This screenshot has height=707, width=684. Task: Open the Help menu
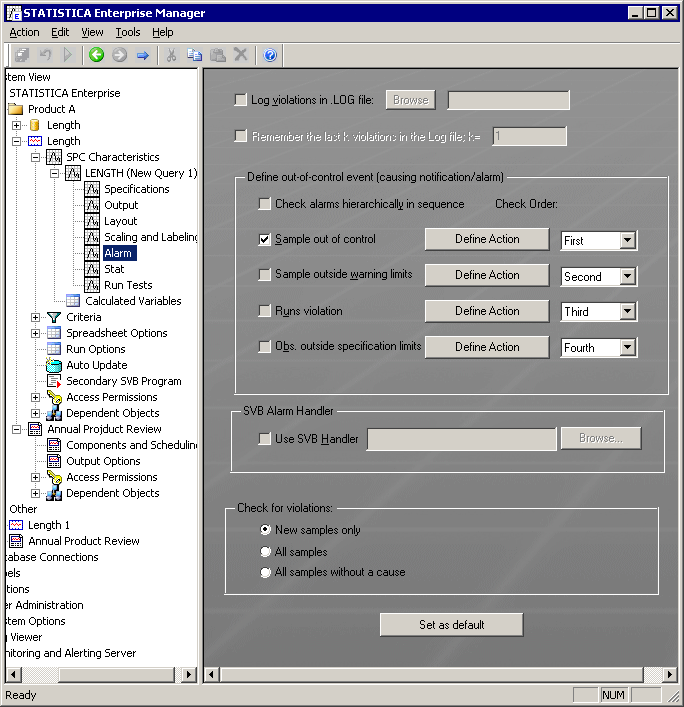(x=162, y=32)
